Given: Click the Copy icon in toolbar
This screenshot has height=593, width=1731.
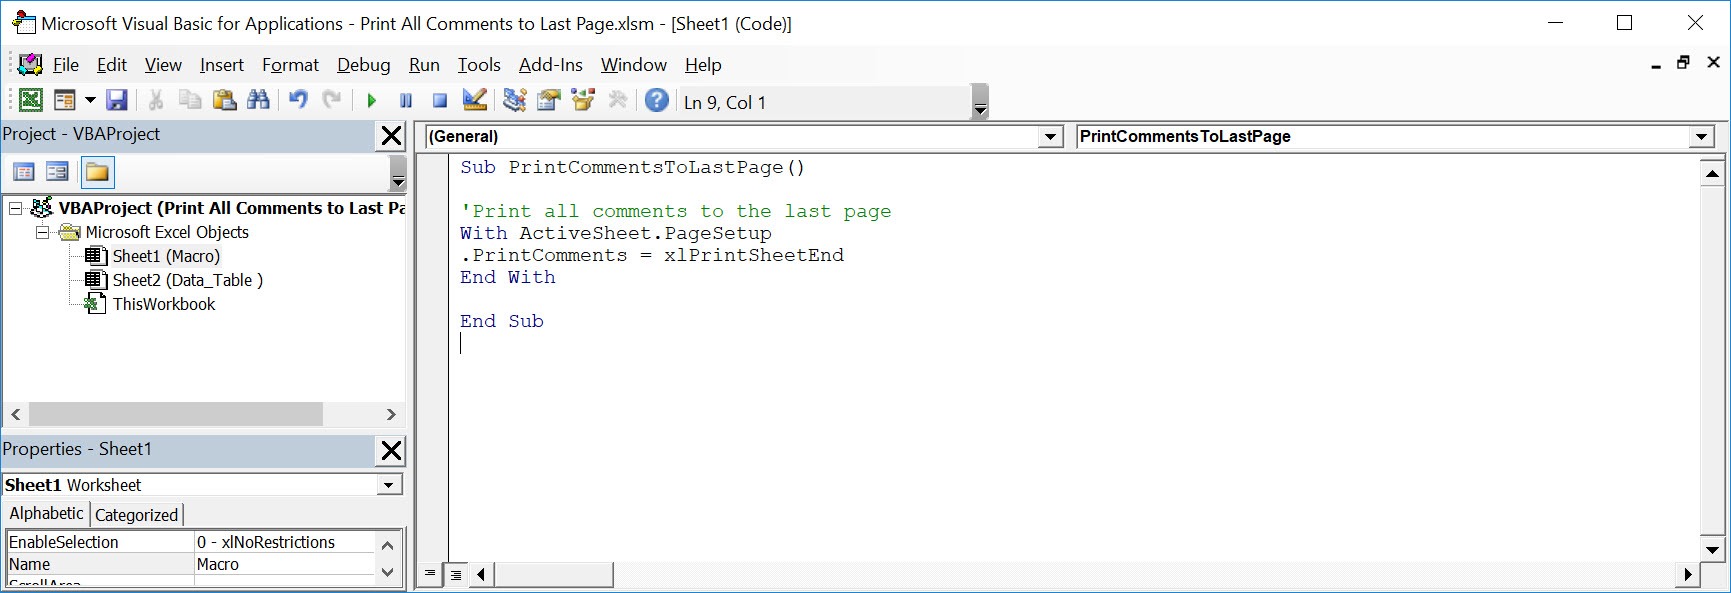Looking at the screenshot, I should coord(190,100).
